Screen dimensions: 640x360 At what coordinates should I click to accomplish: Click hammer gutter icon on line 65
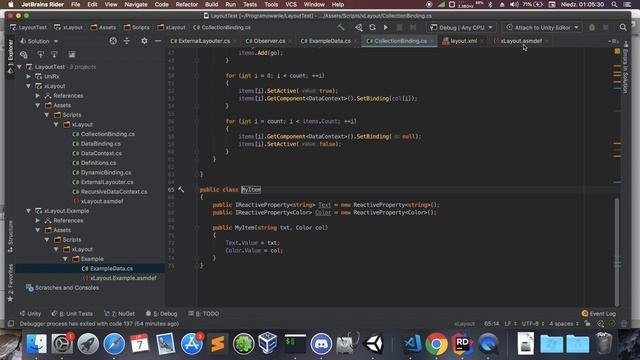[181, 189]
